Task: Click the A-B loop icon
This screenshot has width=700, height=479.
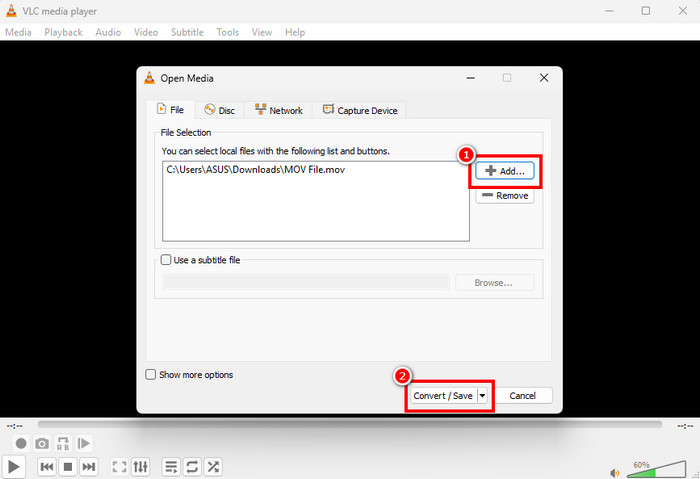Action: [x=63, y=443]
